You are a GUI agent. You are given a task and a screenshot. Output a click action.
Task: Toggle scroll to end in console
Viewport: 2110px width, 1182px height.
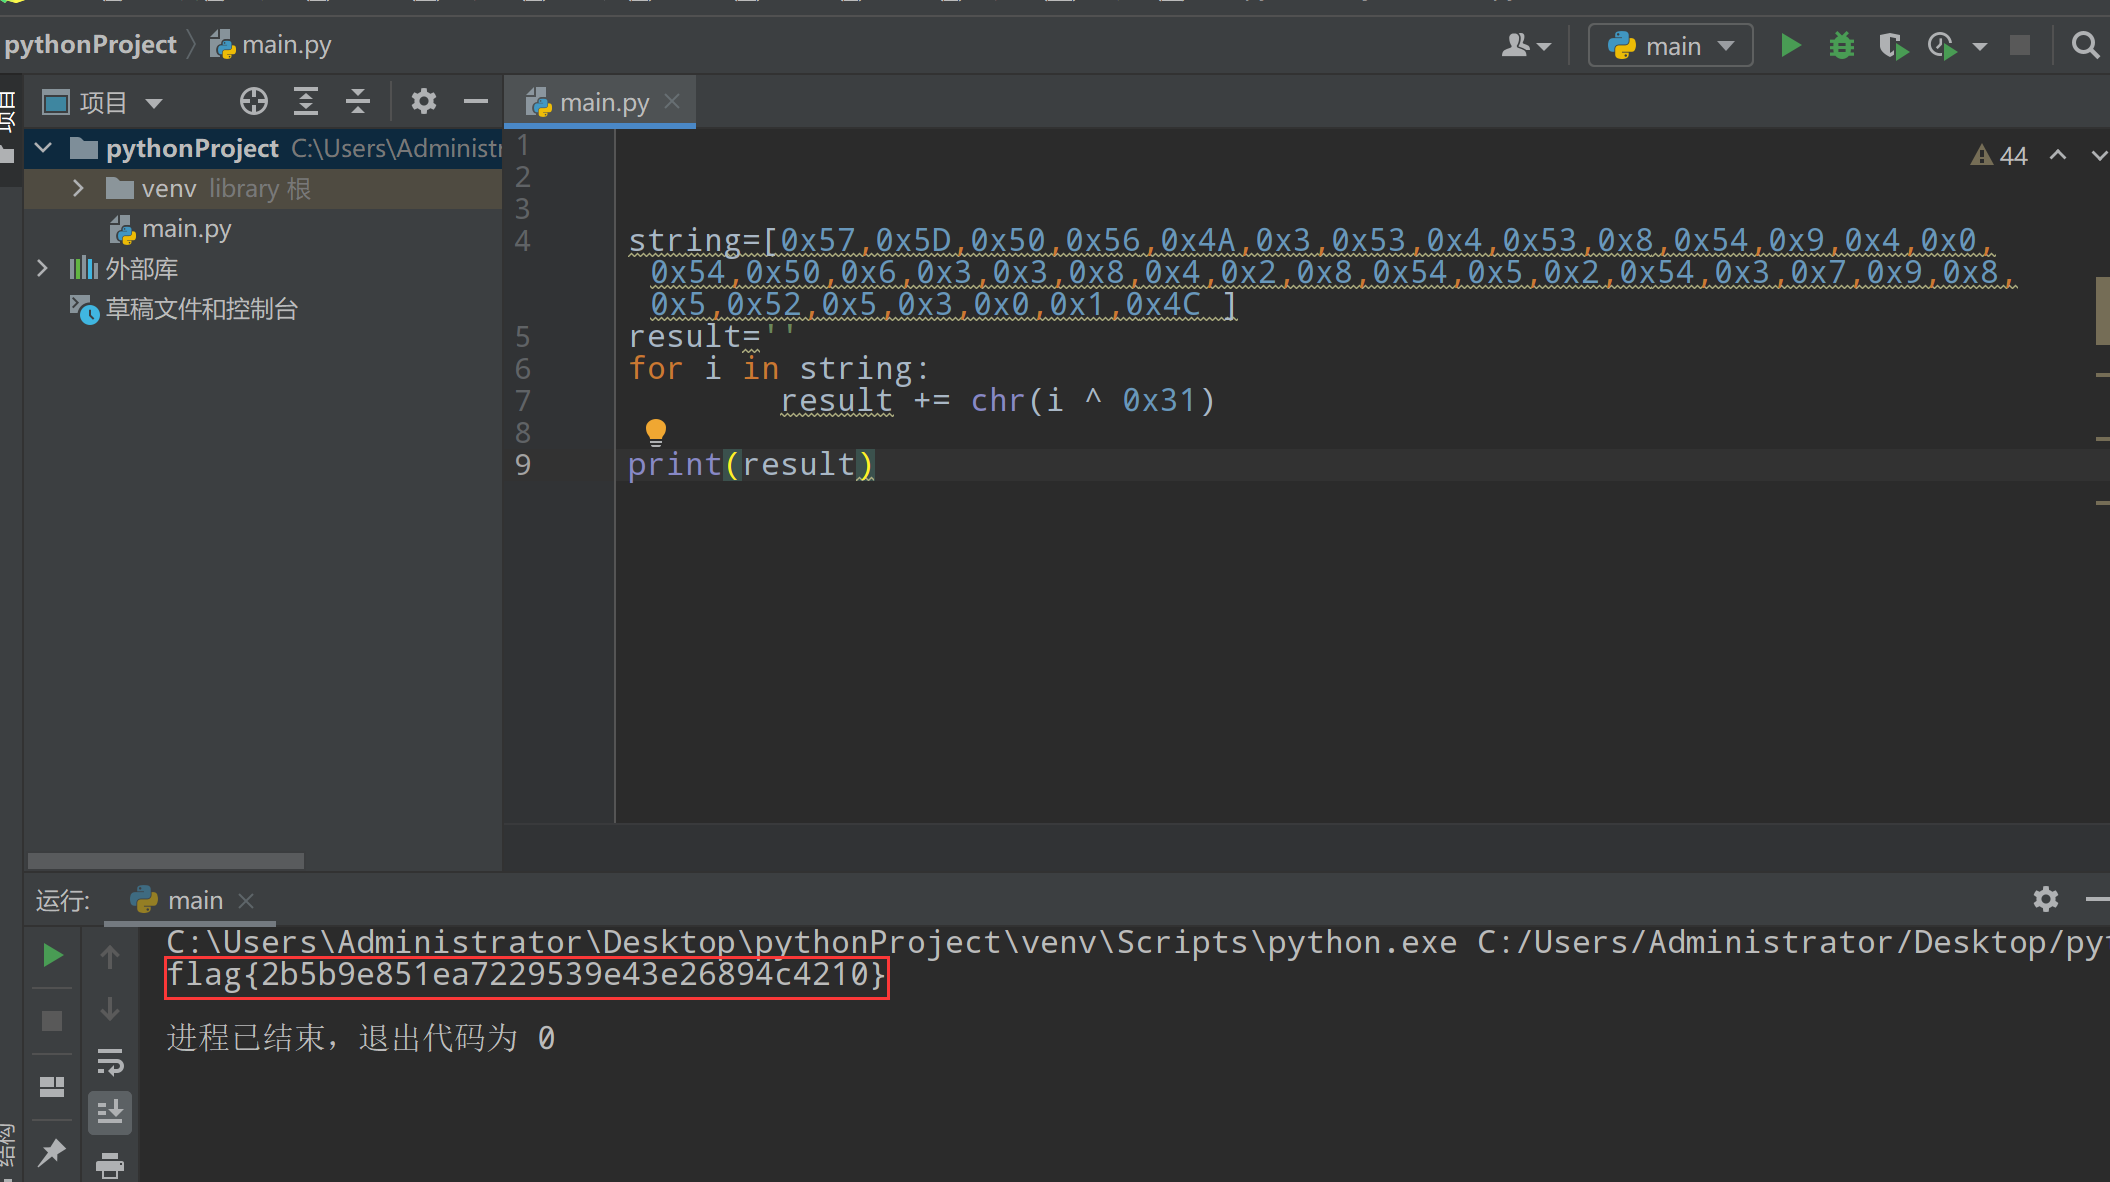[x=110, y=1113]
